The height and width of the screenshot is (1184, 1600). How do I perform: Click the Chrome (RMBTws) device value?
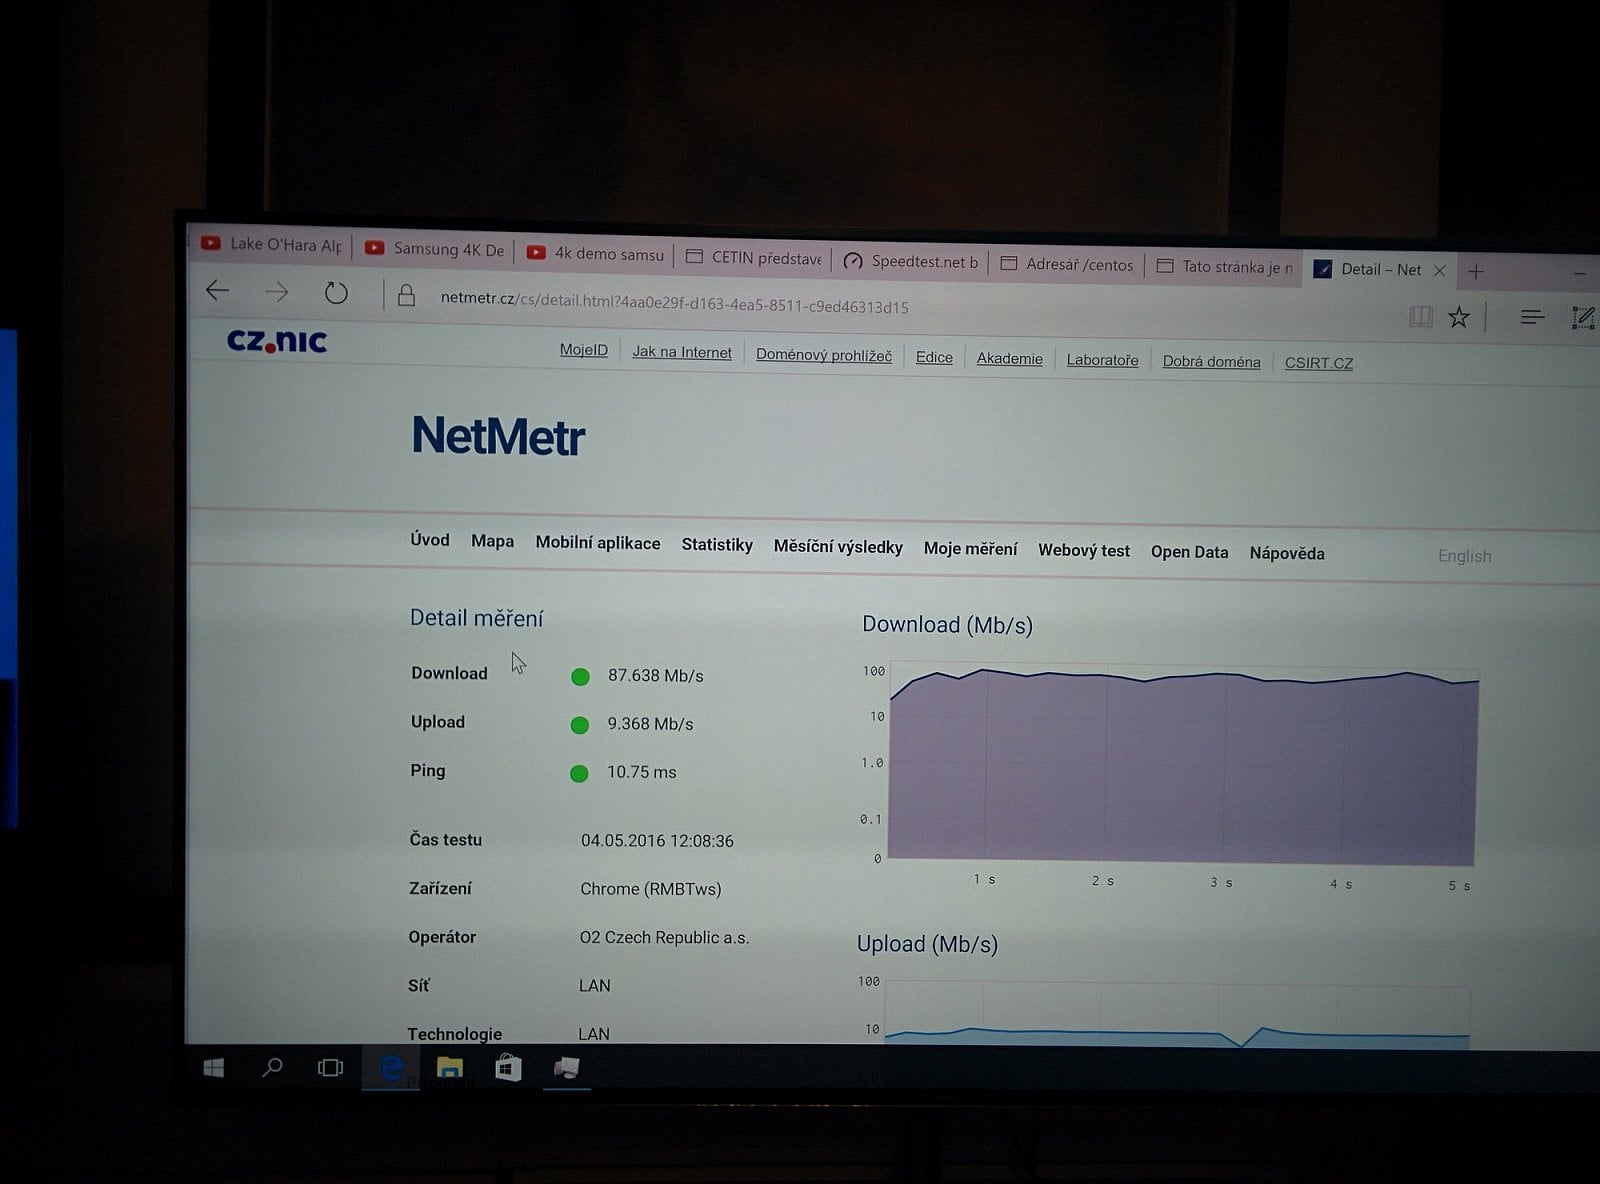650,889
